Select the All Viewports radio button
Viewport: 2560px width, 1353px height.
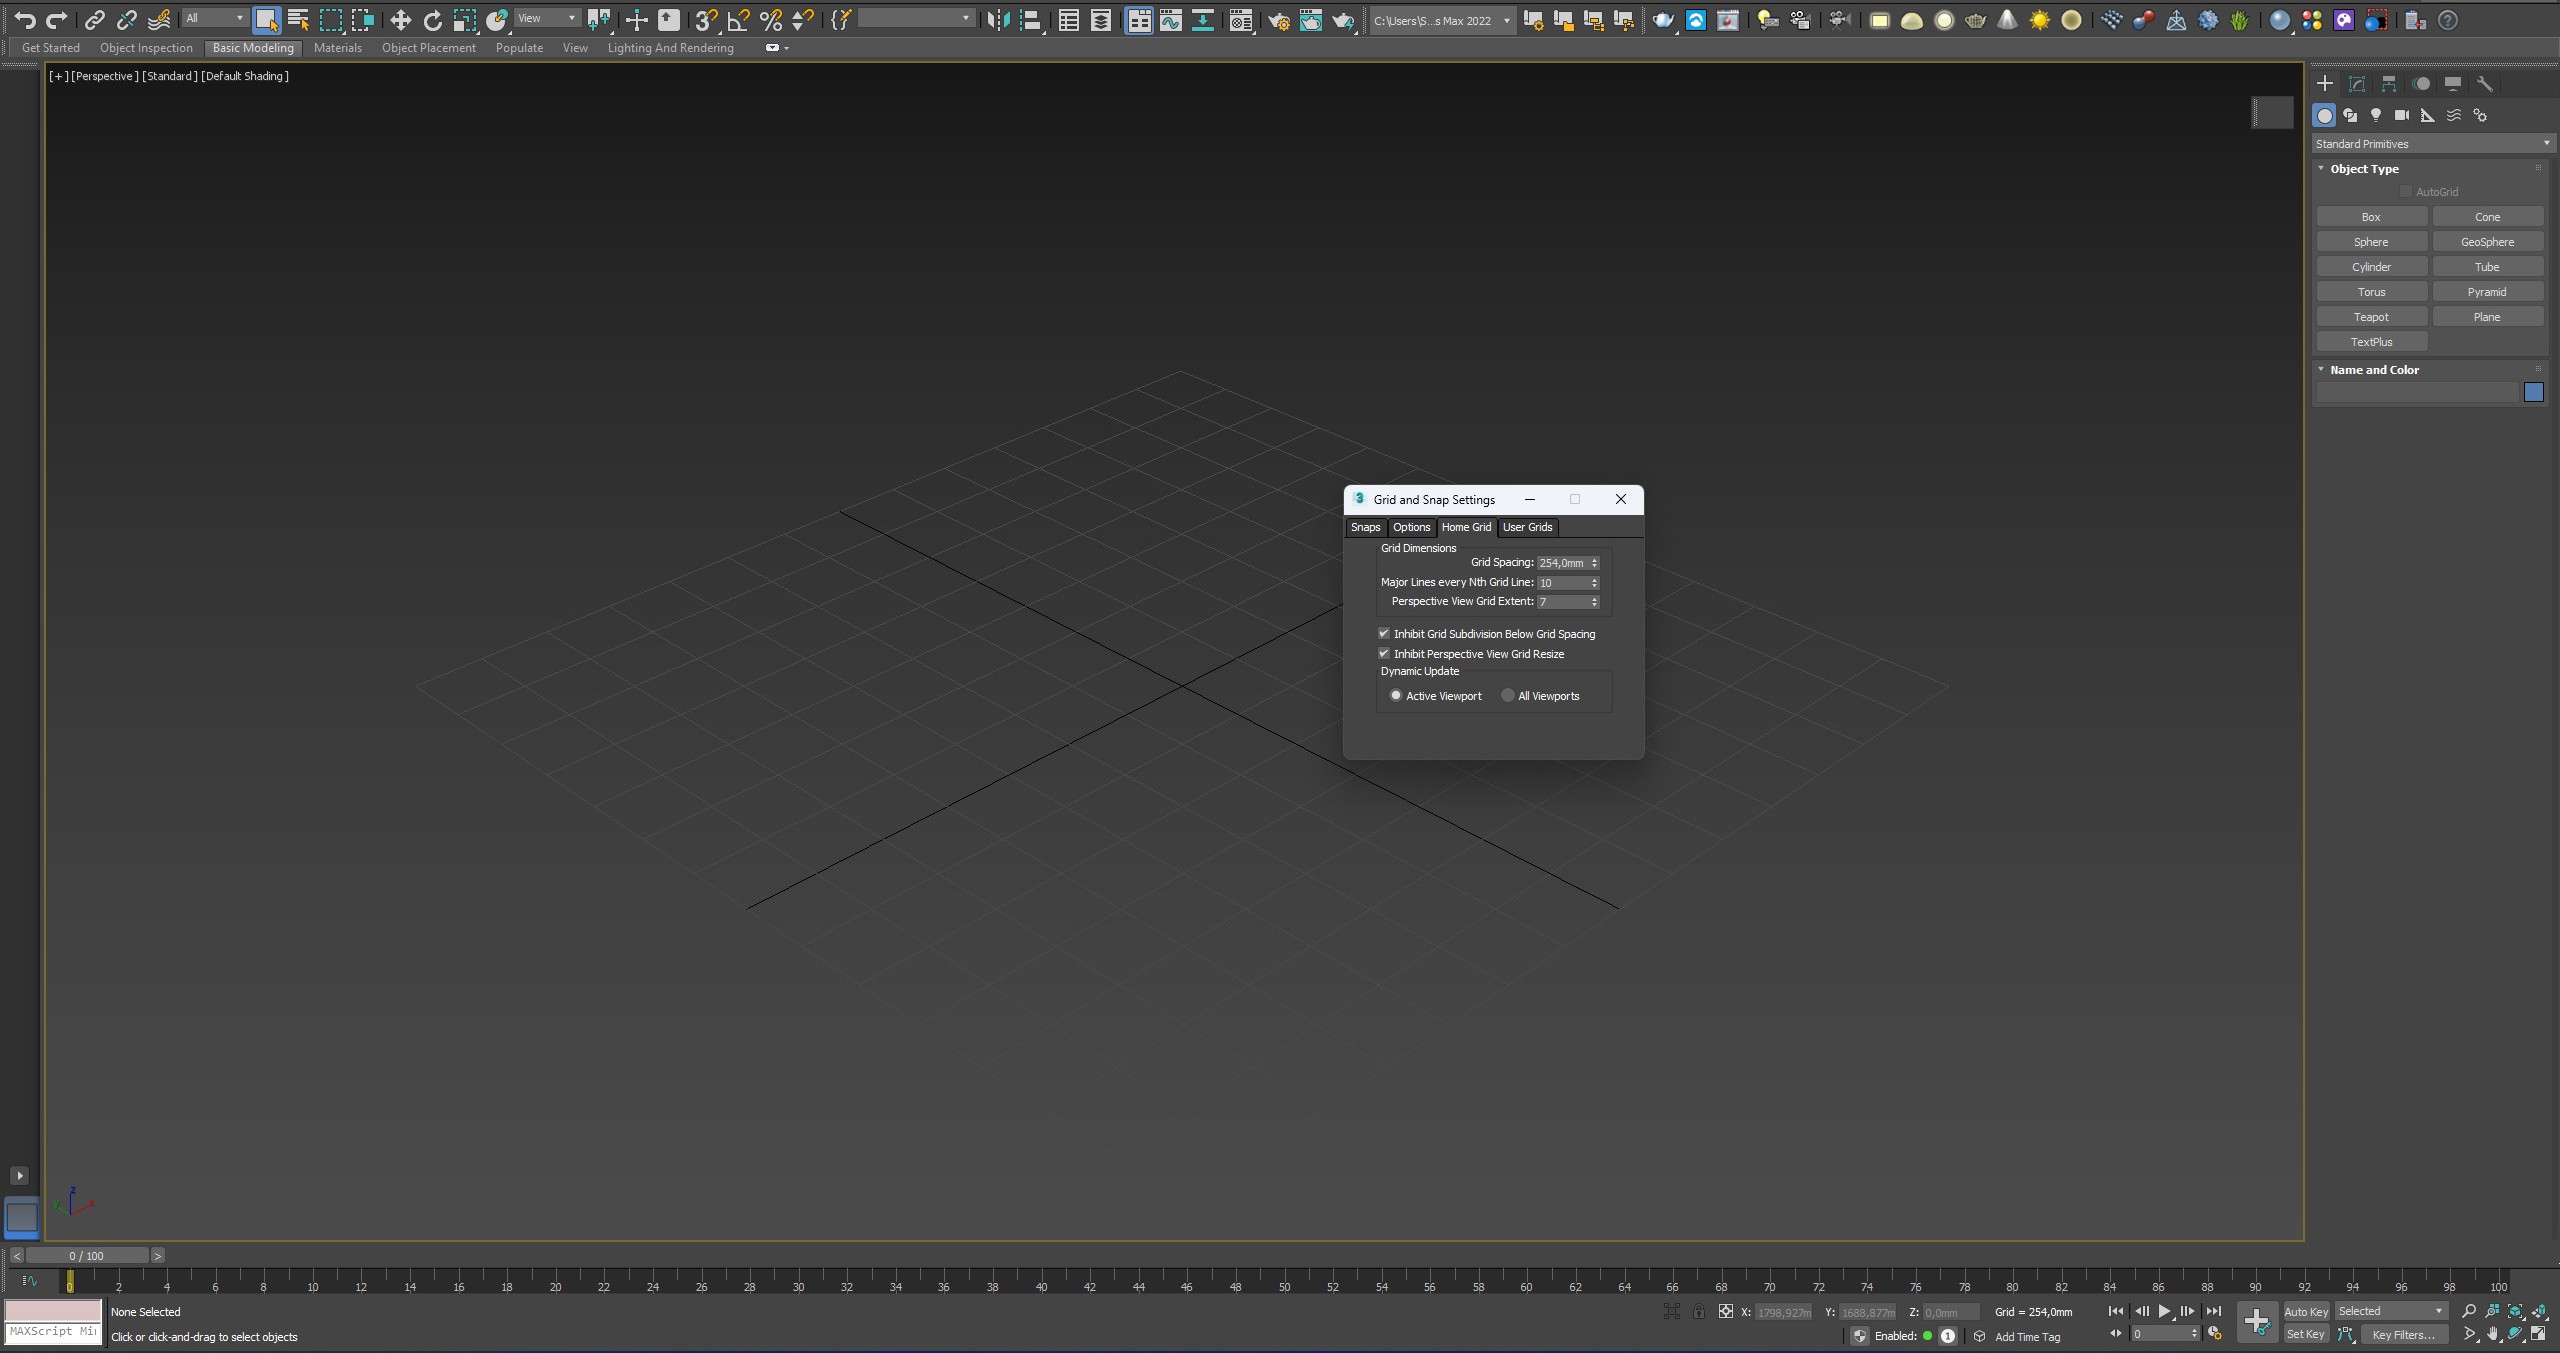(x=1508, y=695)
